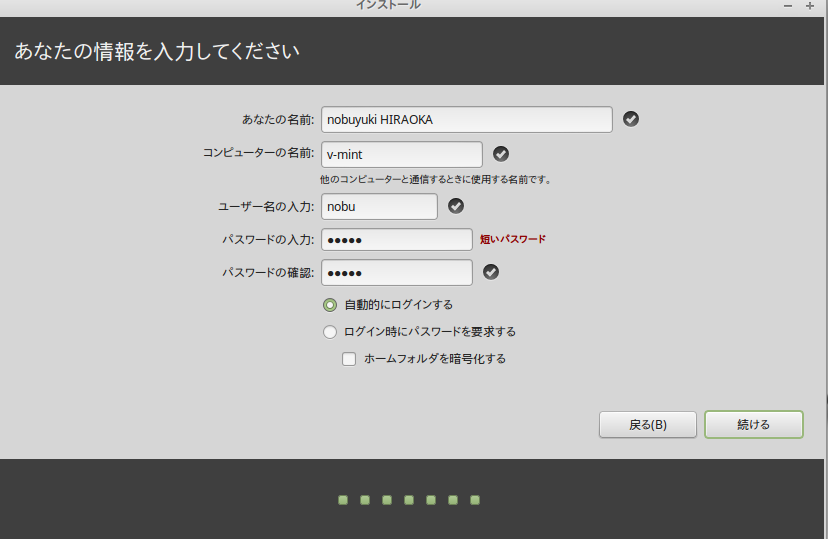Enable the ホームフォルダを暗号化する checkbox
This screenshot has width=828, height=539.
pos(349,359)
